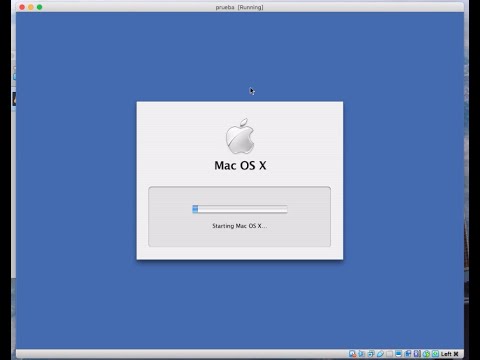Click the 'Starting Mac OS X...' status text
The width and height of the screenshot is (480, 360).
pyautogui.click(x=240, y=226)
